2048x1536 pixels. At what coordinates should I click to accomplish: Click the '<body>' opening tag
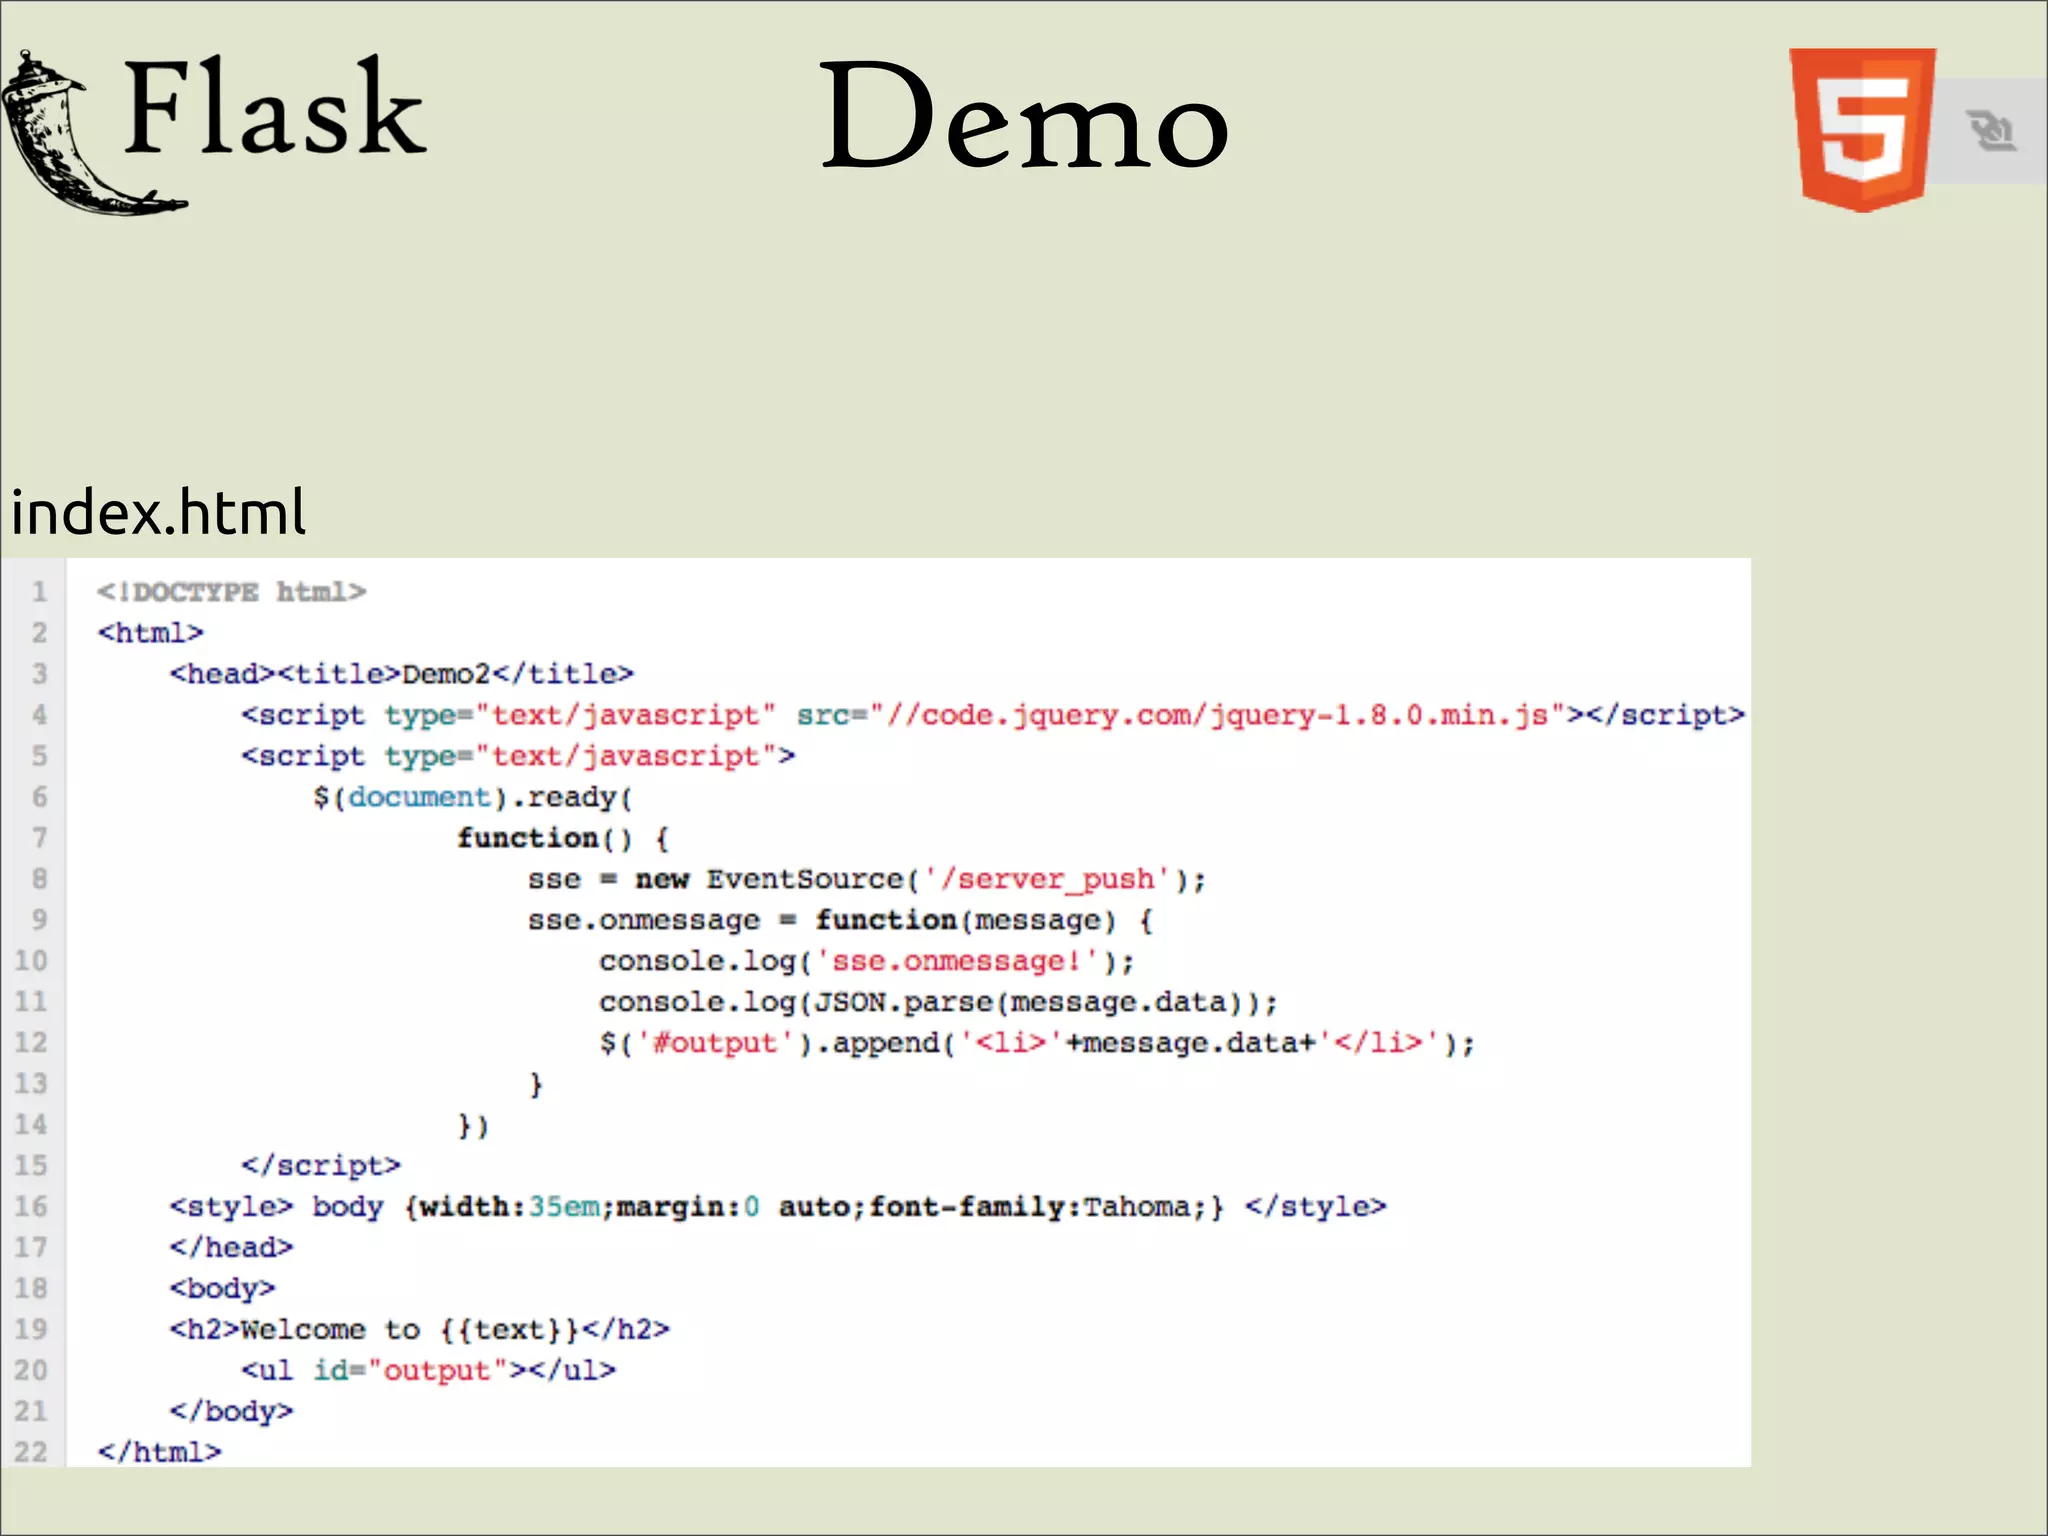[222, 1289]
